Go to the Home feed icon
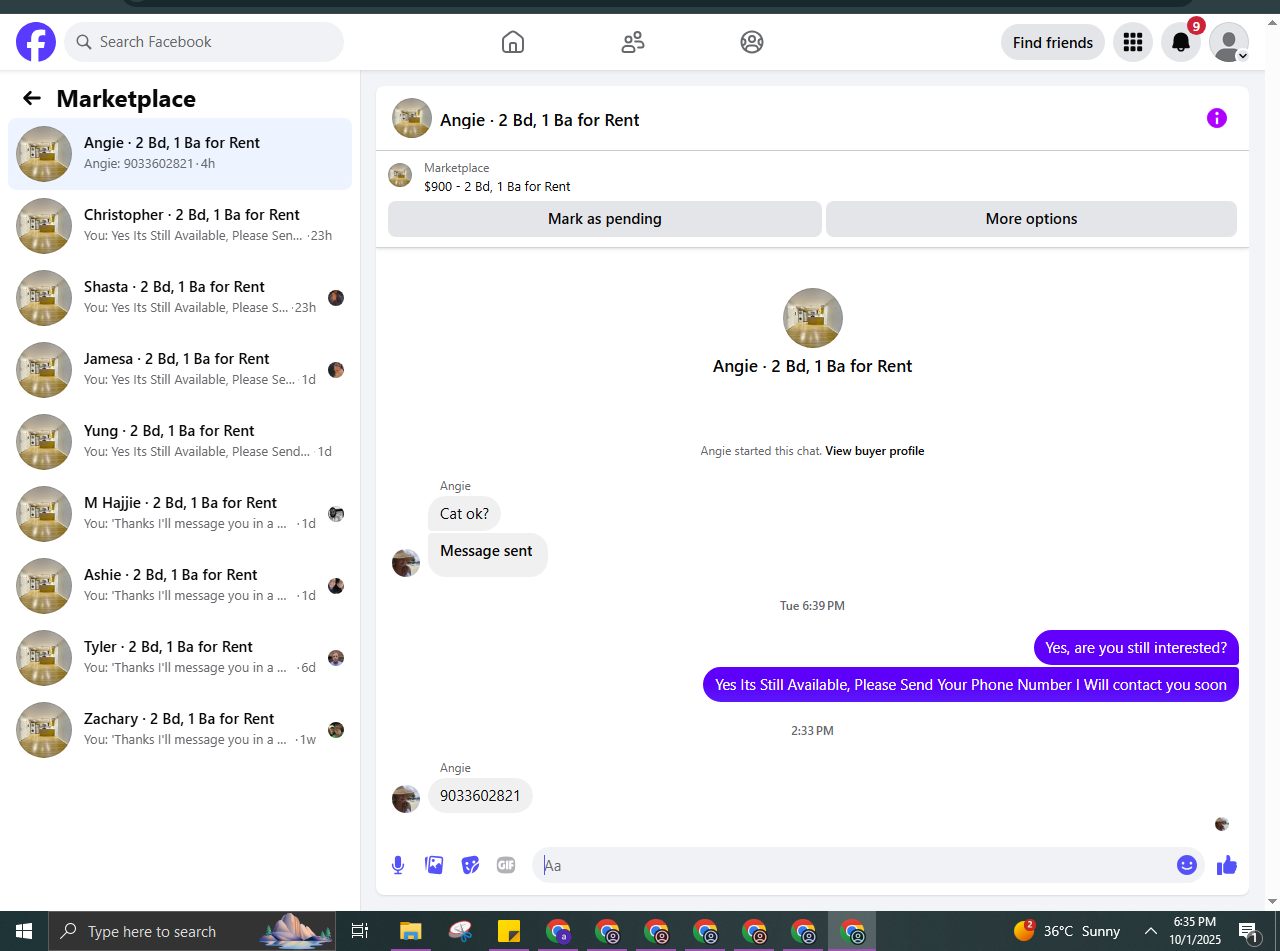The width and height of the screenshot is (1280, 951). tap(513, 42)
